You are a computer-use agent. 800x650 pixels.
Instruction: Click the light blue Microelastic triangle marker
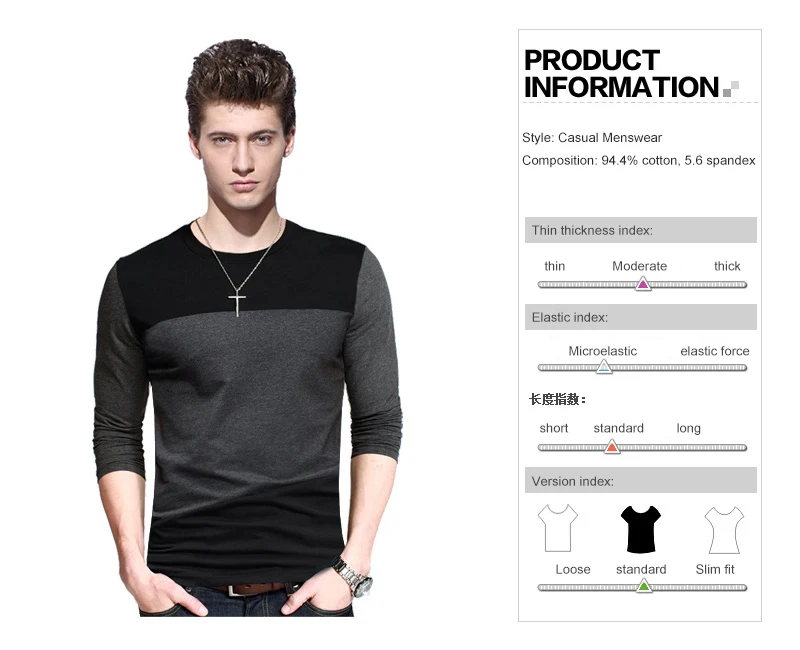tap(604, 367)
